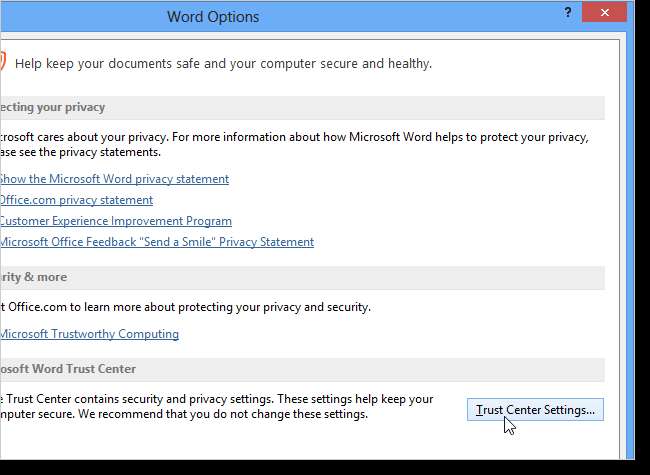Open the Office.com privacy statement link
The width and height of the screenshot is (650, 475).
[x=76, y=200]
